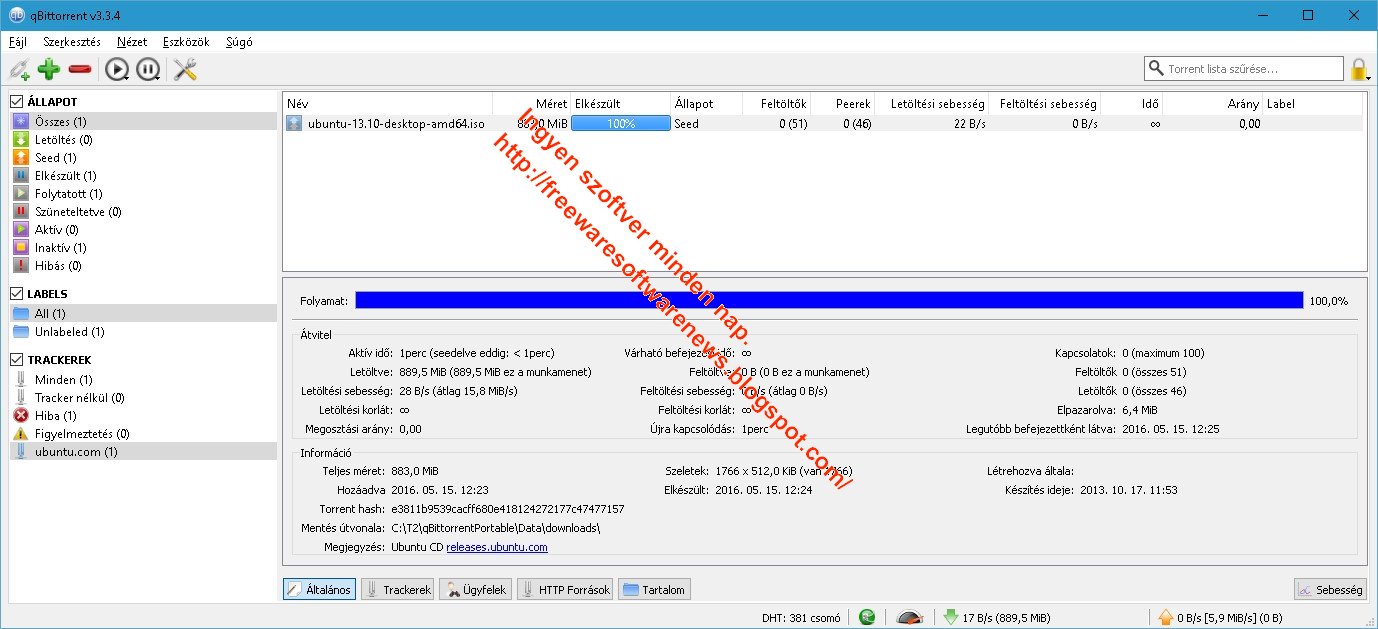This screenshot has height=629, width=1378.
Task: Click the yellow warning Figyelmeztetés icon
Action: click(x=21, y=434)
